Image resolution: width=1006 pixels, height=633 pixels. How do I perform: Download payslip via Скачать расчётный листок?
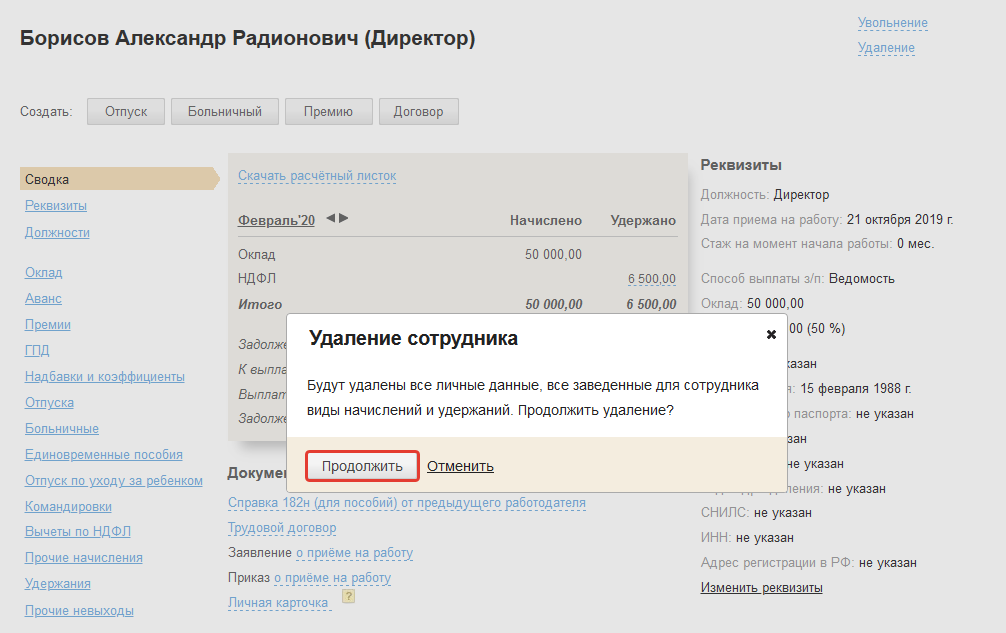click(317, 176)
